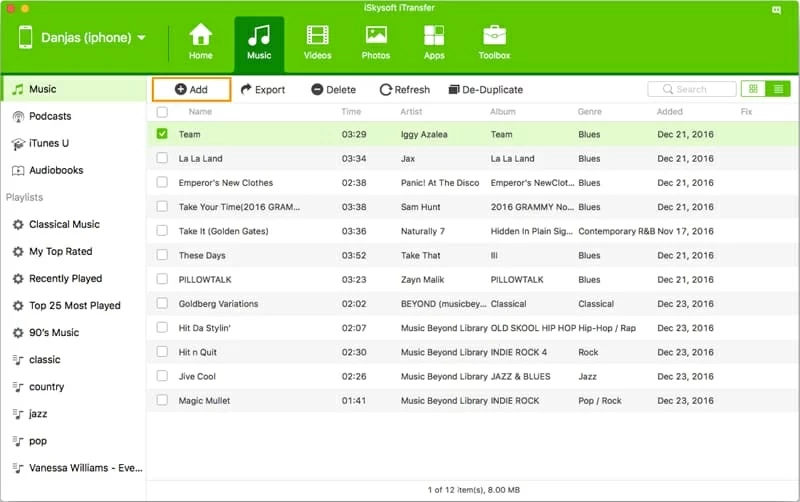This screenshot has height=502, width=800.
Task: Select Podcasts in the sidebar
Action: pyautogui.click(x=49, y=116)
